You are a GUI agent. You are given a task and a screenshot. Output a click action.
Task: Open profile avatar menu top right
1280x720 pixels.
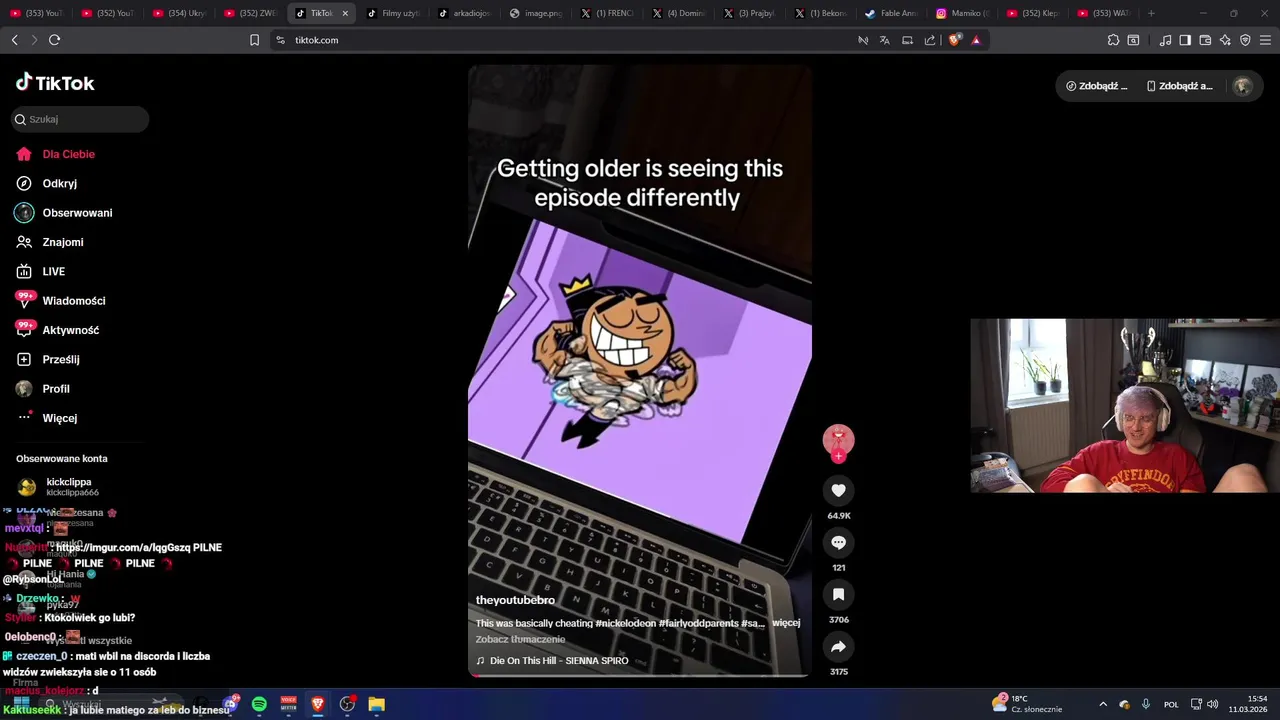click(x=1242, y=86)
